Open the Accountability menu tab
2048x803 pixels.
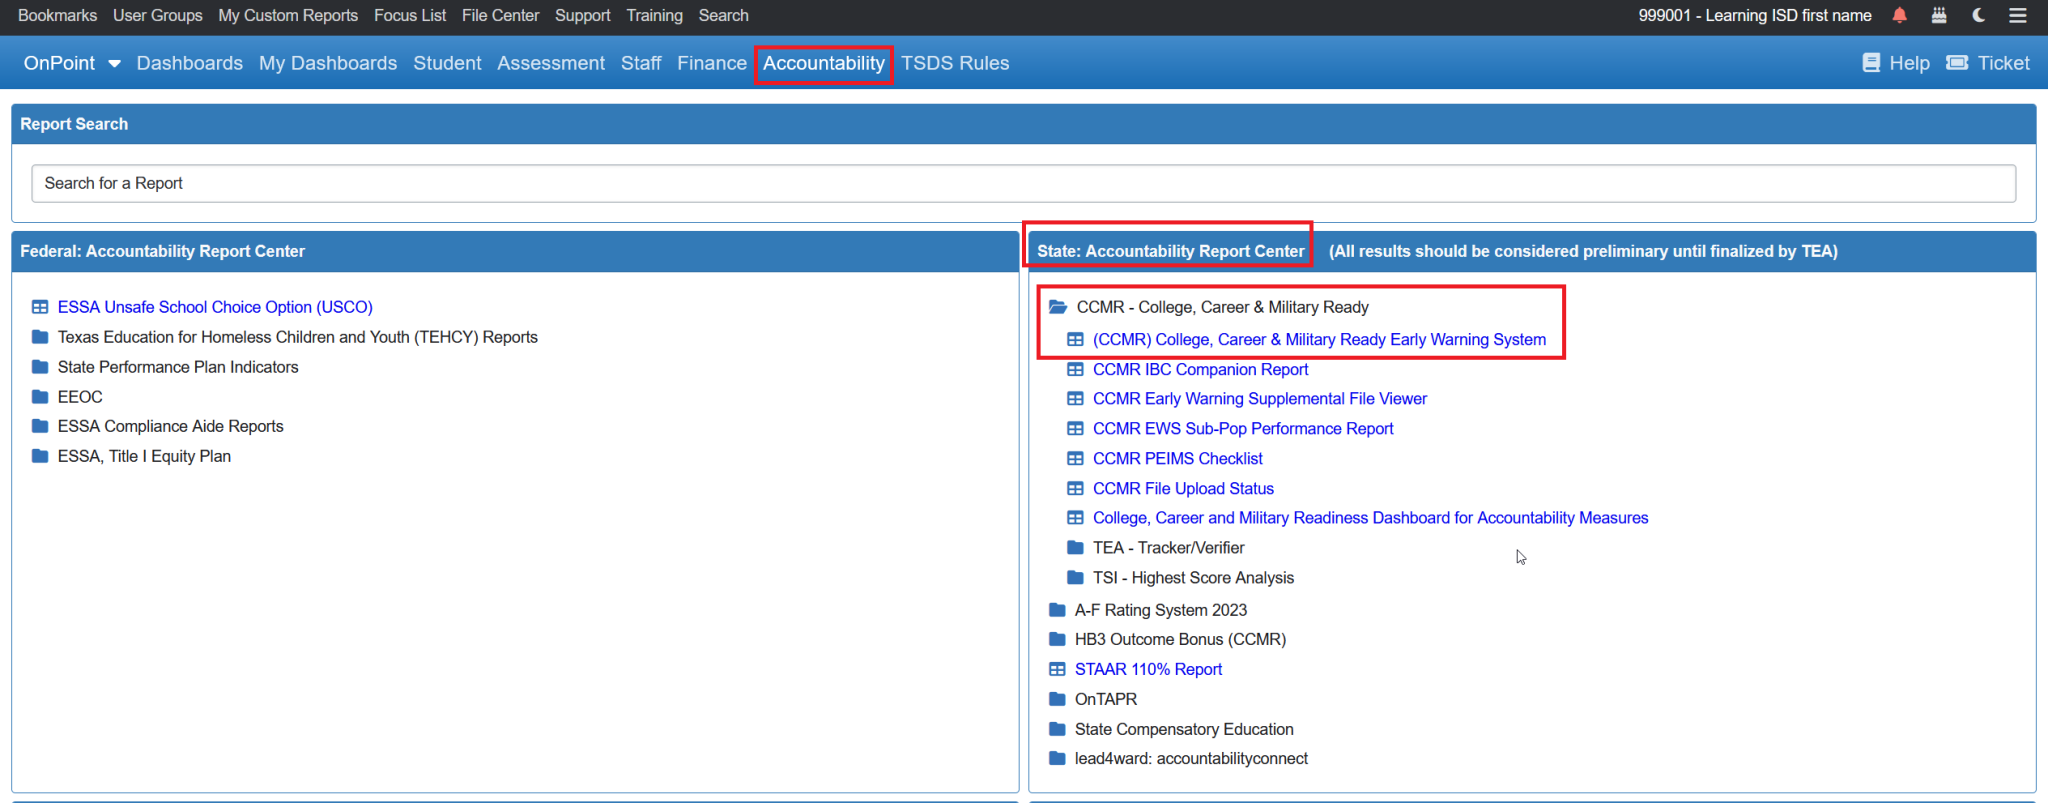(823, 63)
